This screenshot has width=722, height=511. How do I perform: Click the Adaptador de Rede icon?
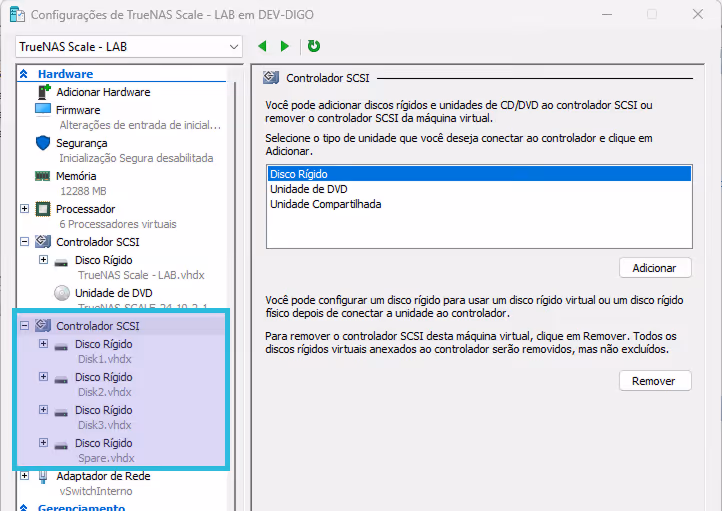point(43,476)
